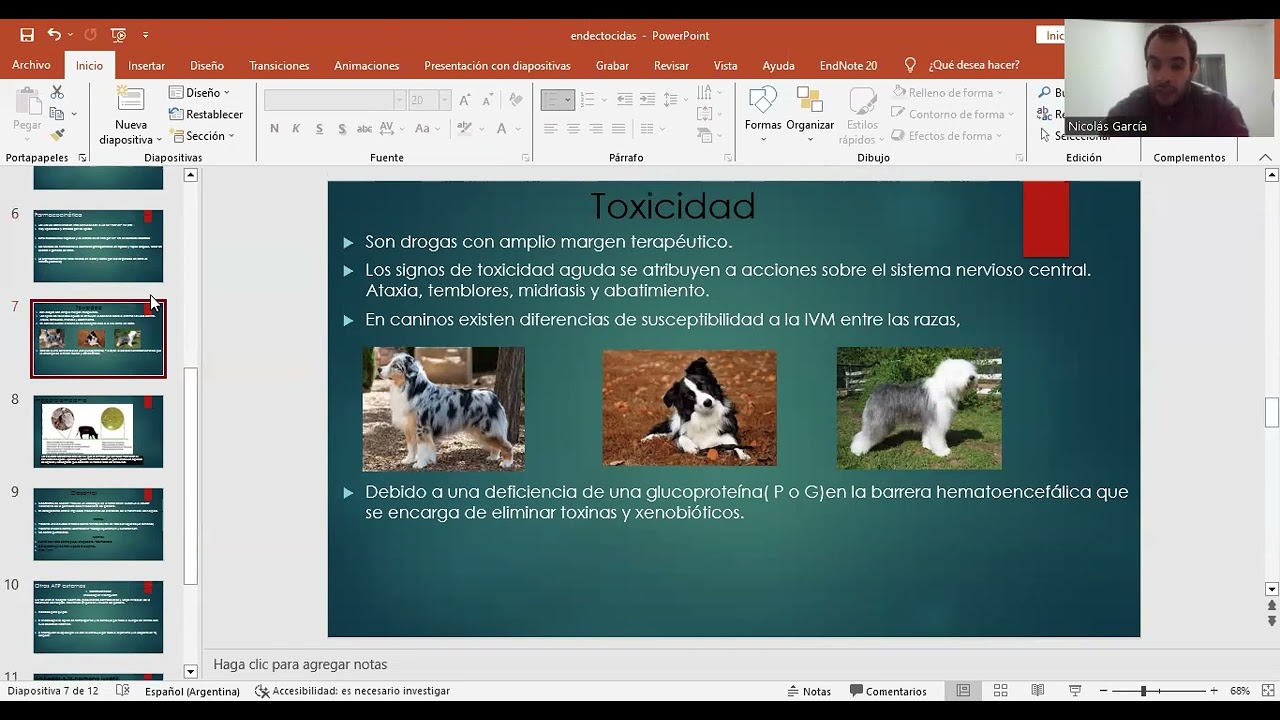Click zoom in plus button
Viewport: 1280px width, 720px height.
pos(1214,691)
